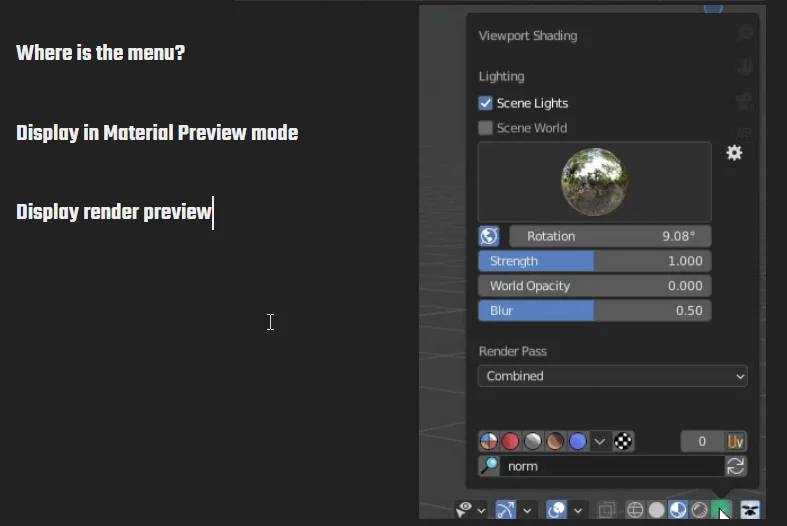Select the blue sphere icon
This screenshot has height=526, width=787.
(578, 442)
